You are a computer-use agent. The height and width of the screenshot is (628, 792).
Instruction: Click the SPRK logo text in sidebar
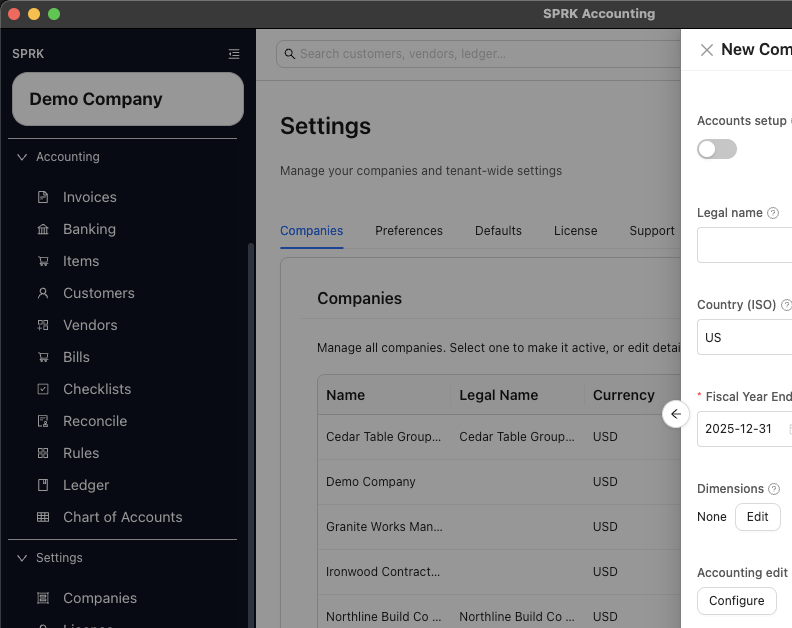(28, 54)
